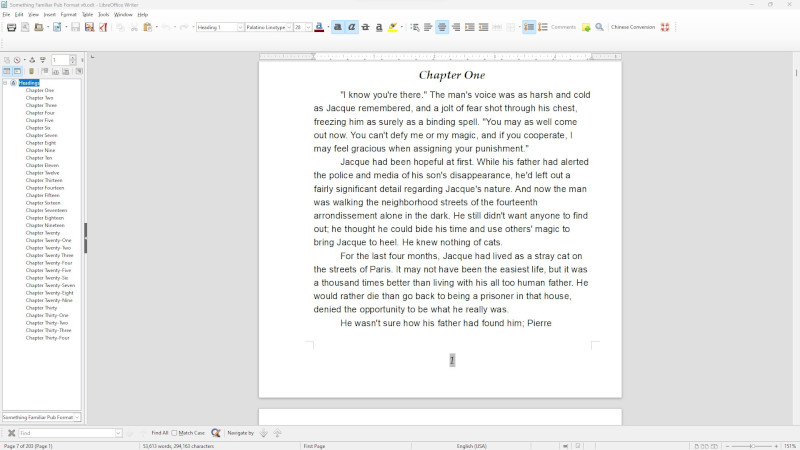The height and width of the screenshot is (450, 800).
Task: Open the Find text history dropdown
Action: pyautogui.click(x=118, y=433)
